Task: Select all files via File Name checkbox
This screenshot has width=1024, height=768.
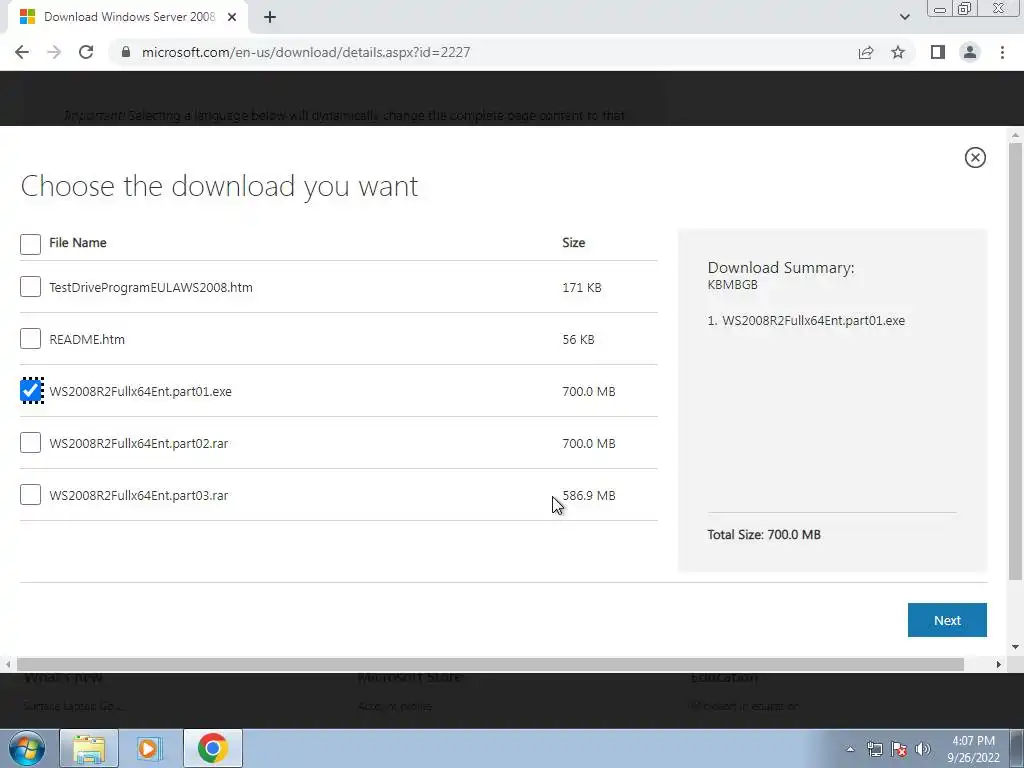Action: click(31, 244)
